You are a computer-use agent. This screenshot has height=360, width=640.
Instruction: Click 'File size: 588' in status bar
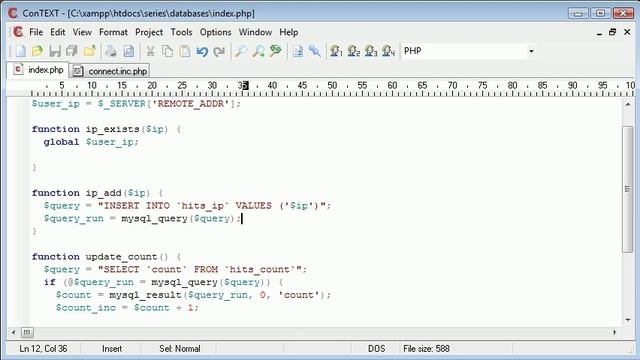[426, 349]
